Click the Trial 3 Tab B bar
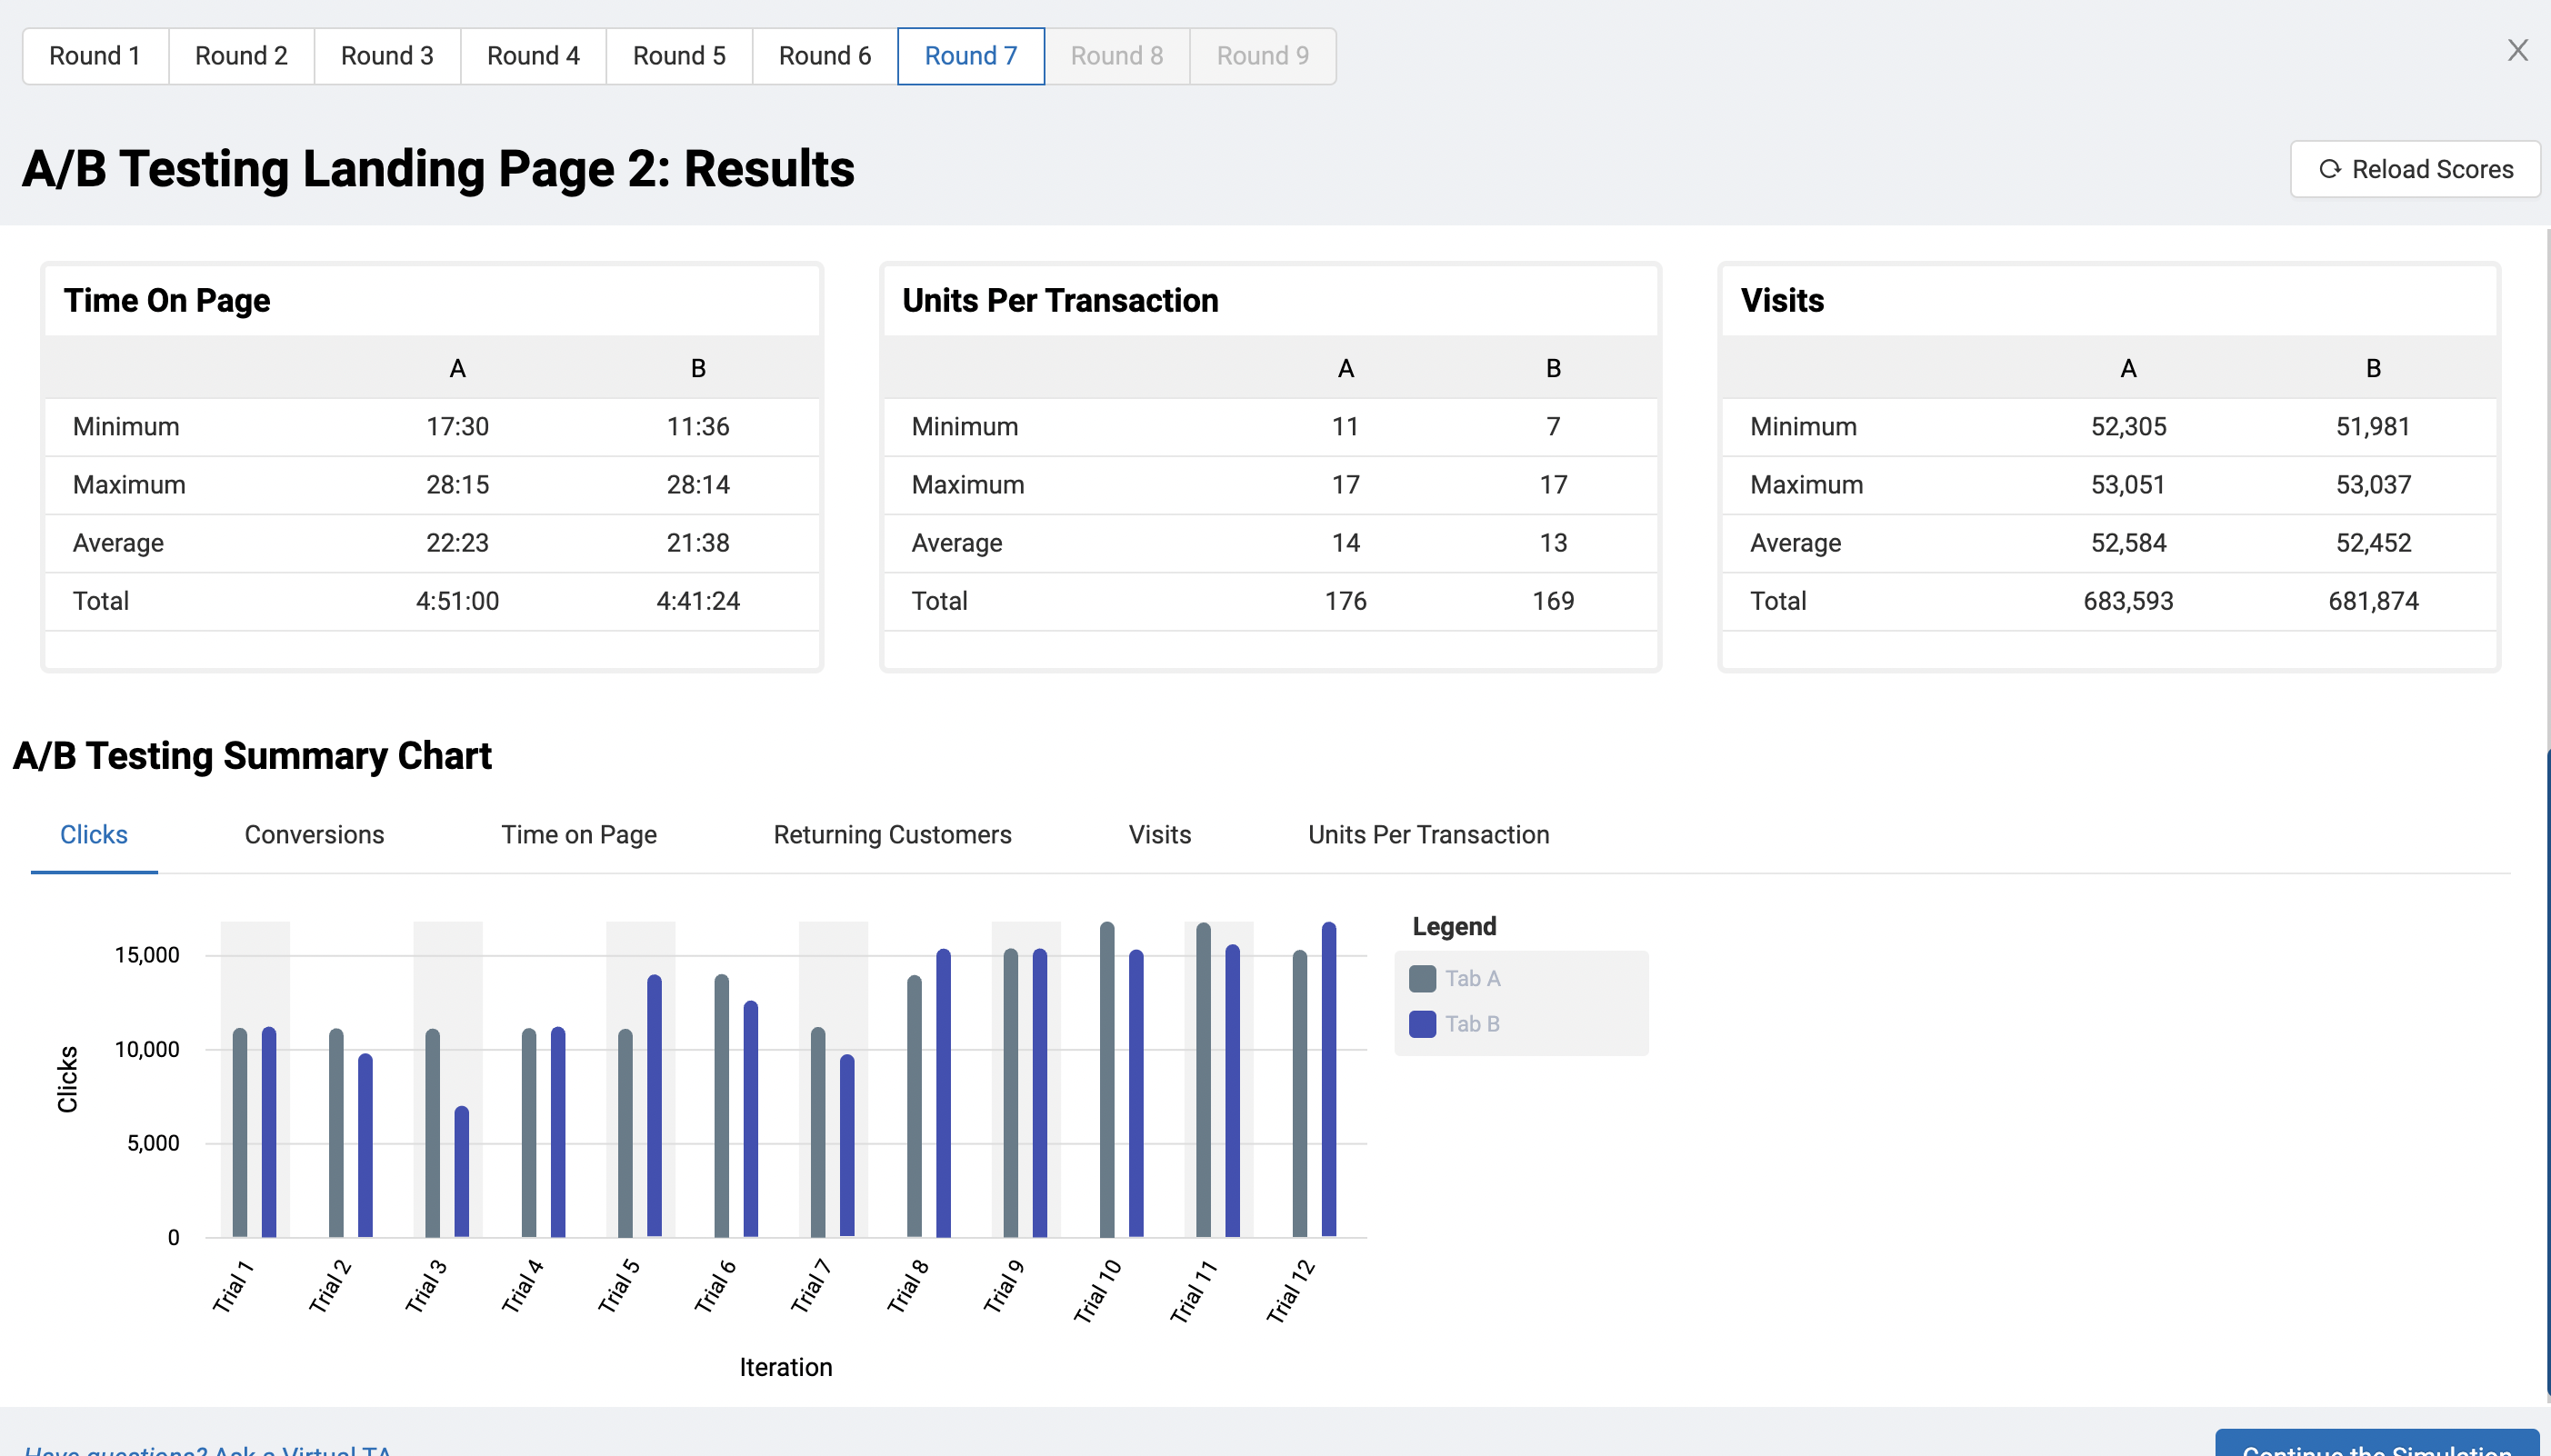This screenshot has width=2551, height=1456. [x=462, y=1171]
